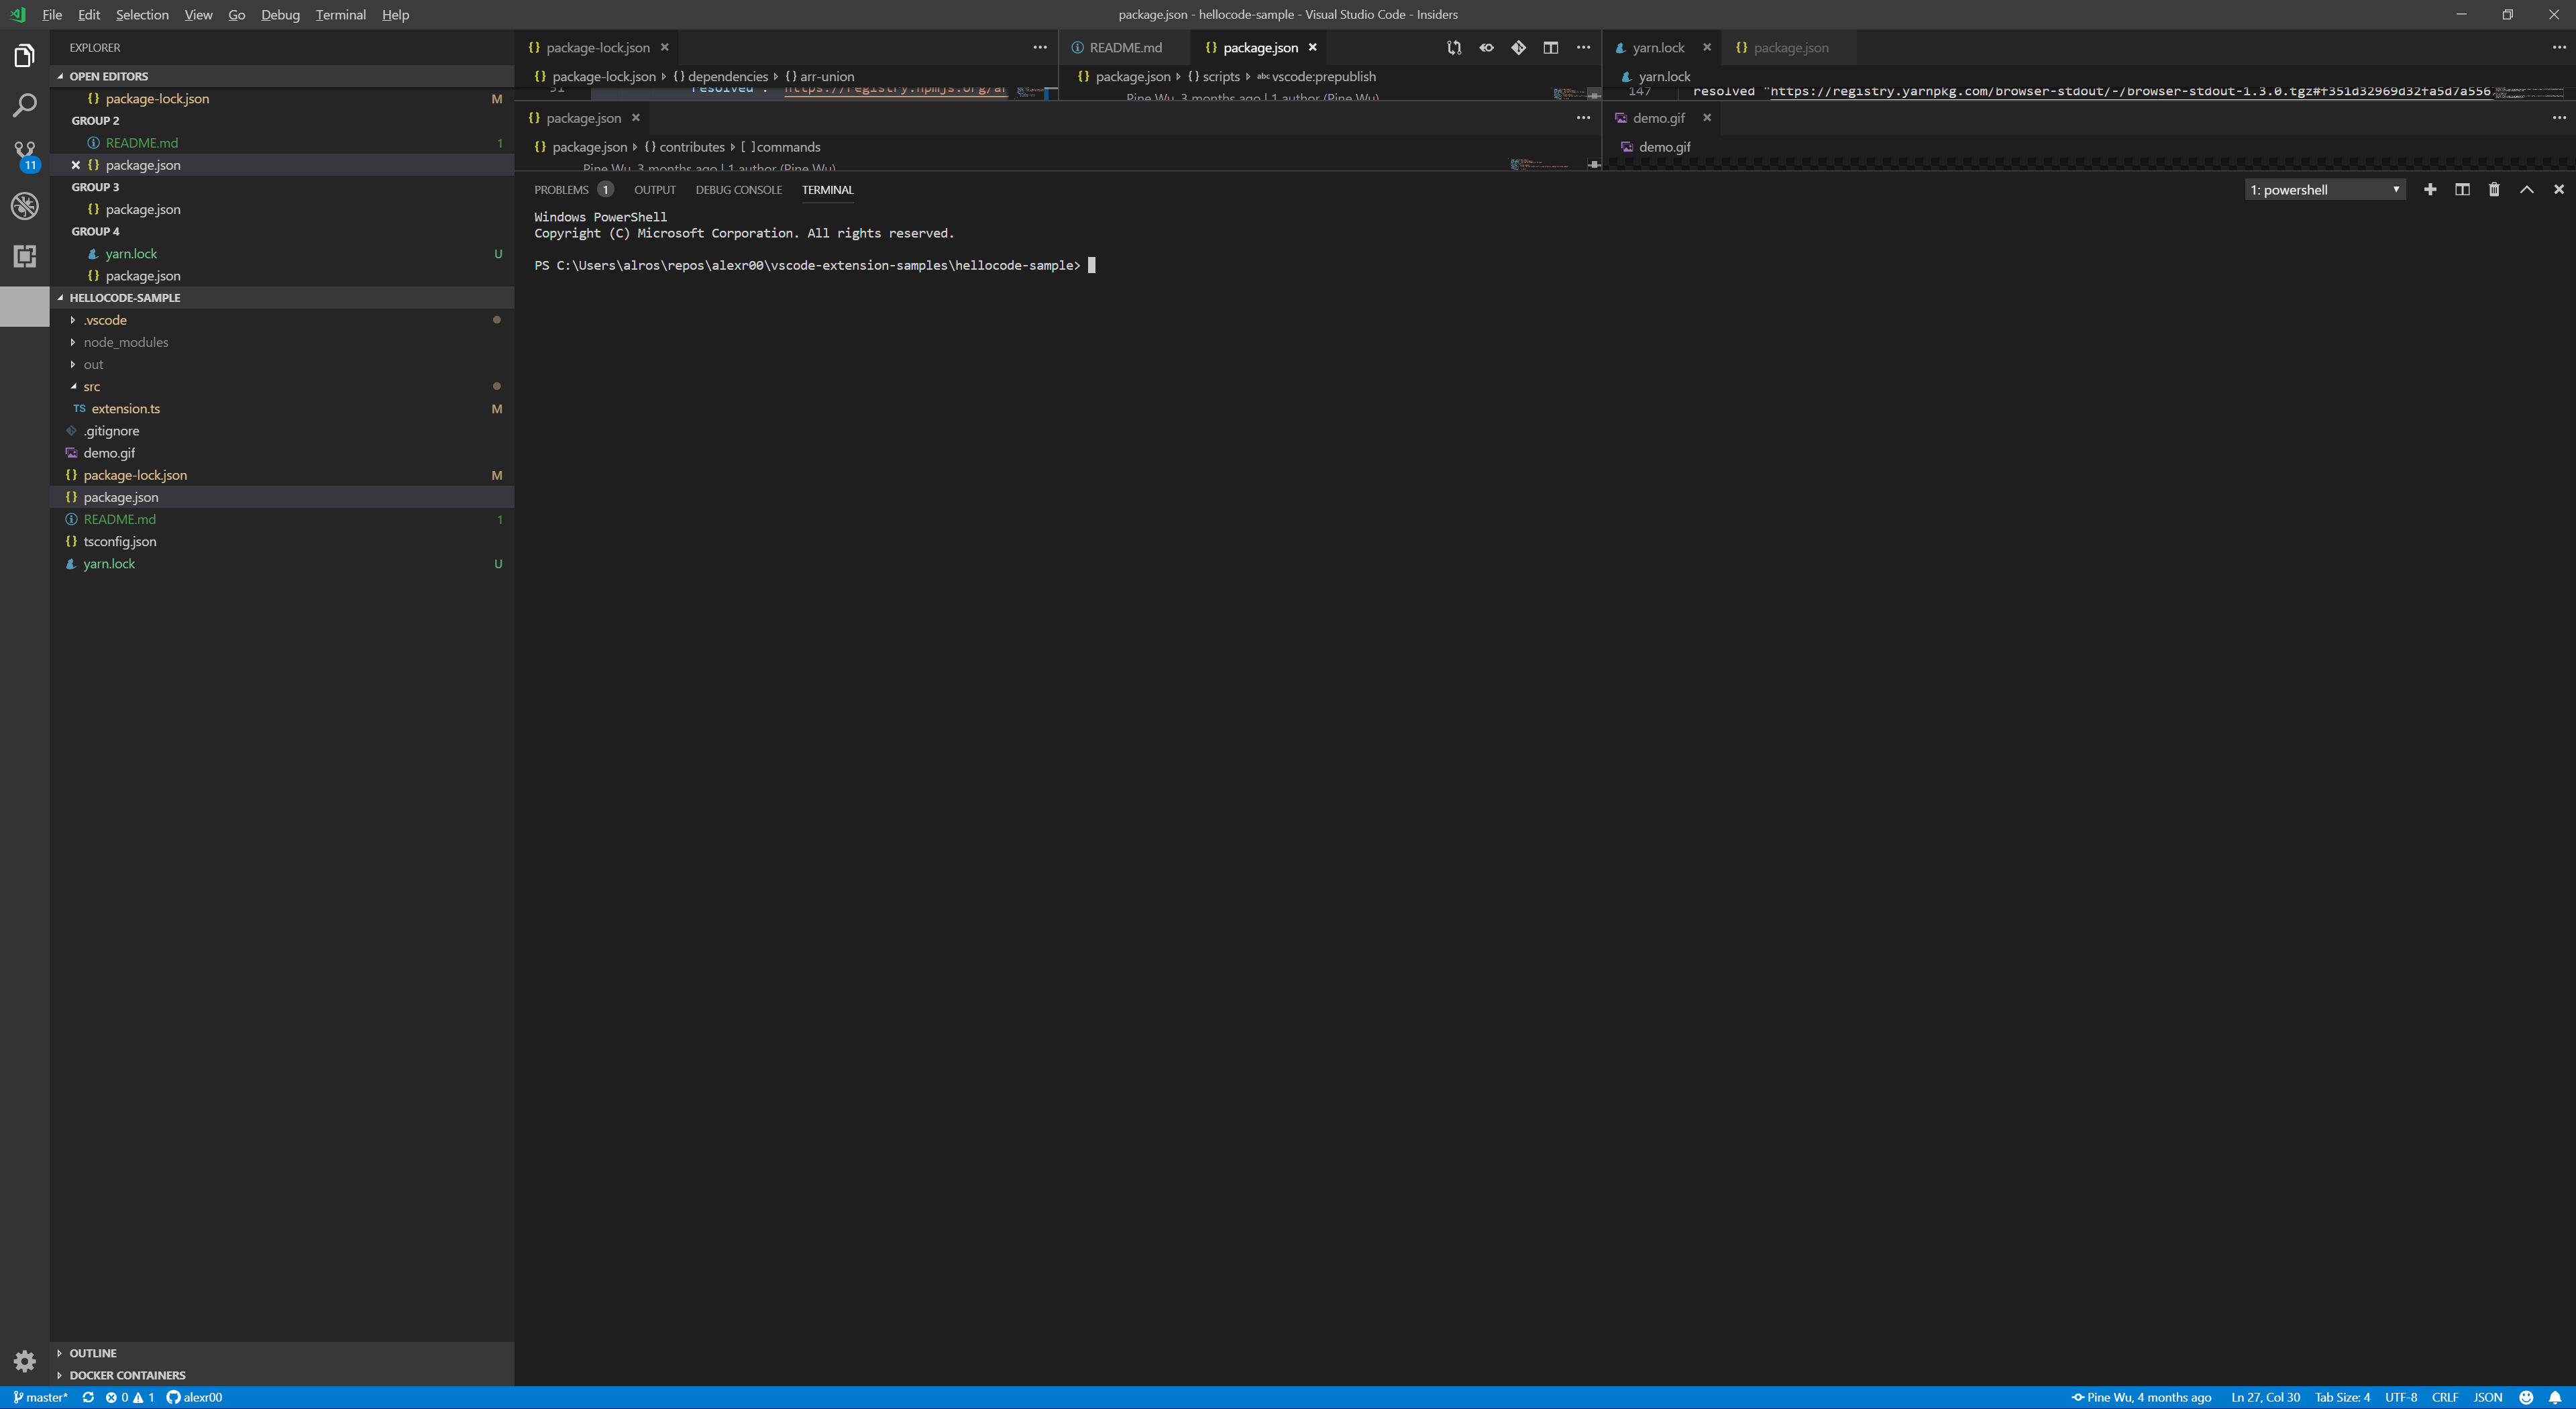Open the Search view in the activity bar
This screenshot has width=2576, height=1409.
point(24,105)
